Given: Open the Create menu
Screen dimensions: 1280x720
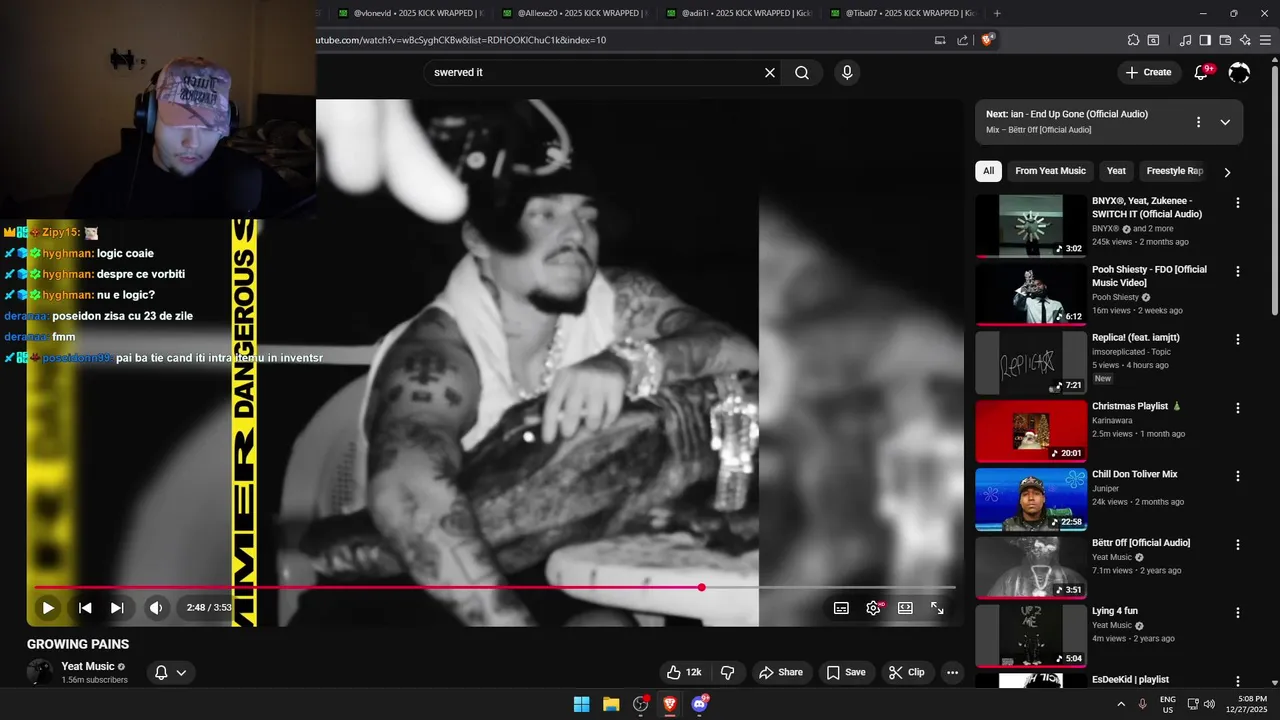Looking at the screenshot, I should 1148,72.
